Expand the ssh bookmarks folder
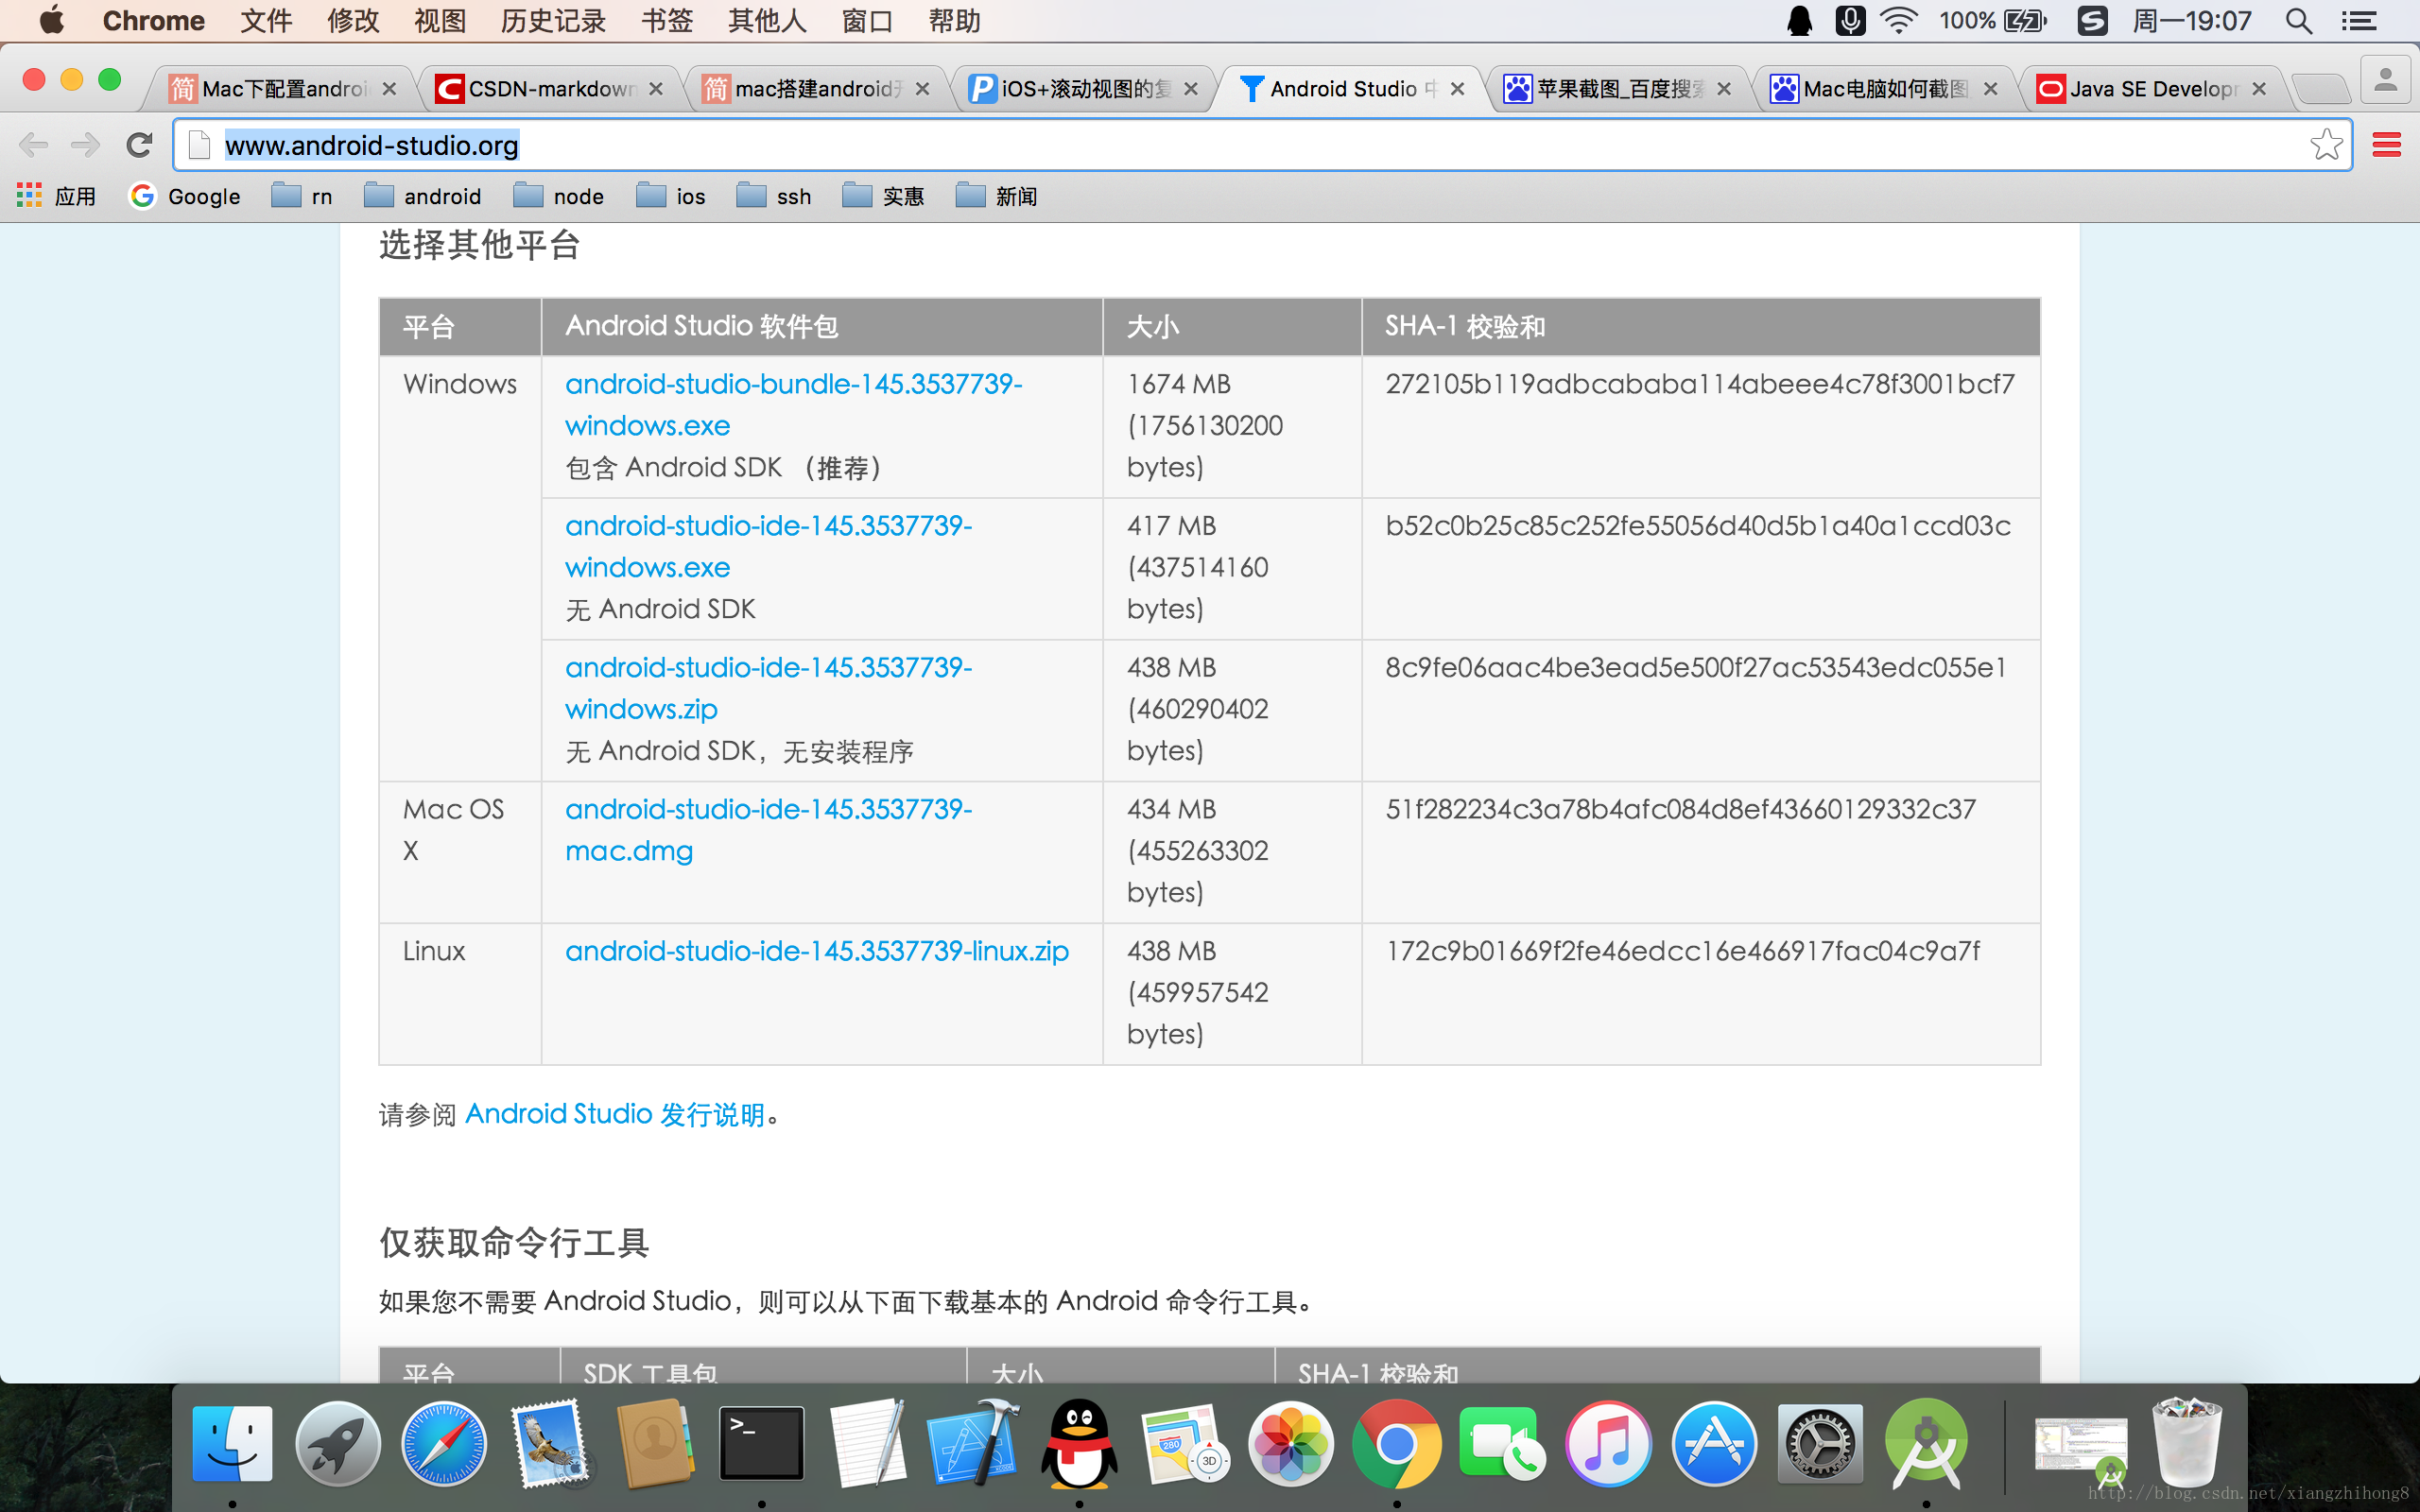Viewport: 2420px width, 1512px height. (774, 196)
